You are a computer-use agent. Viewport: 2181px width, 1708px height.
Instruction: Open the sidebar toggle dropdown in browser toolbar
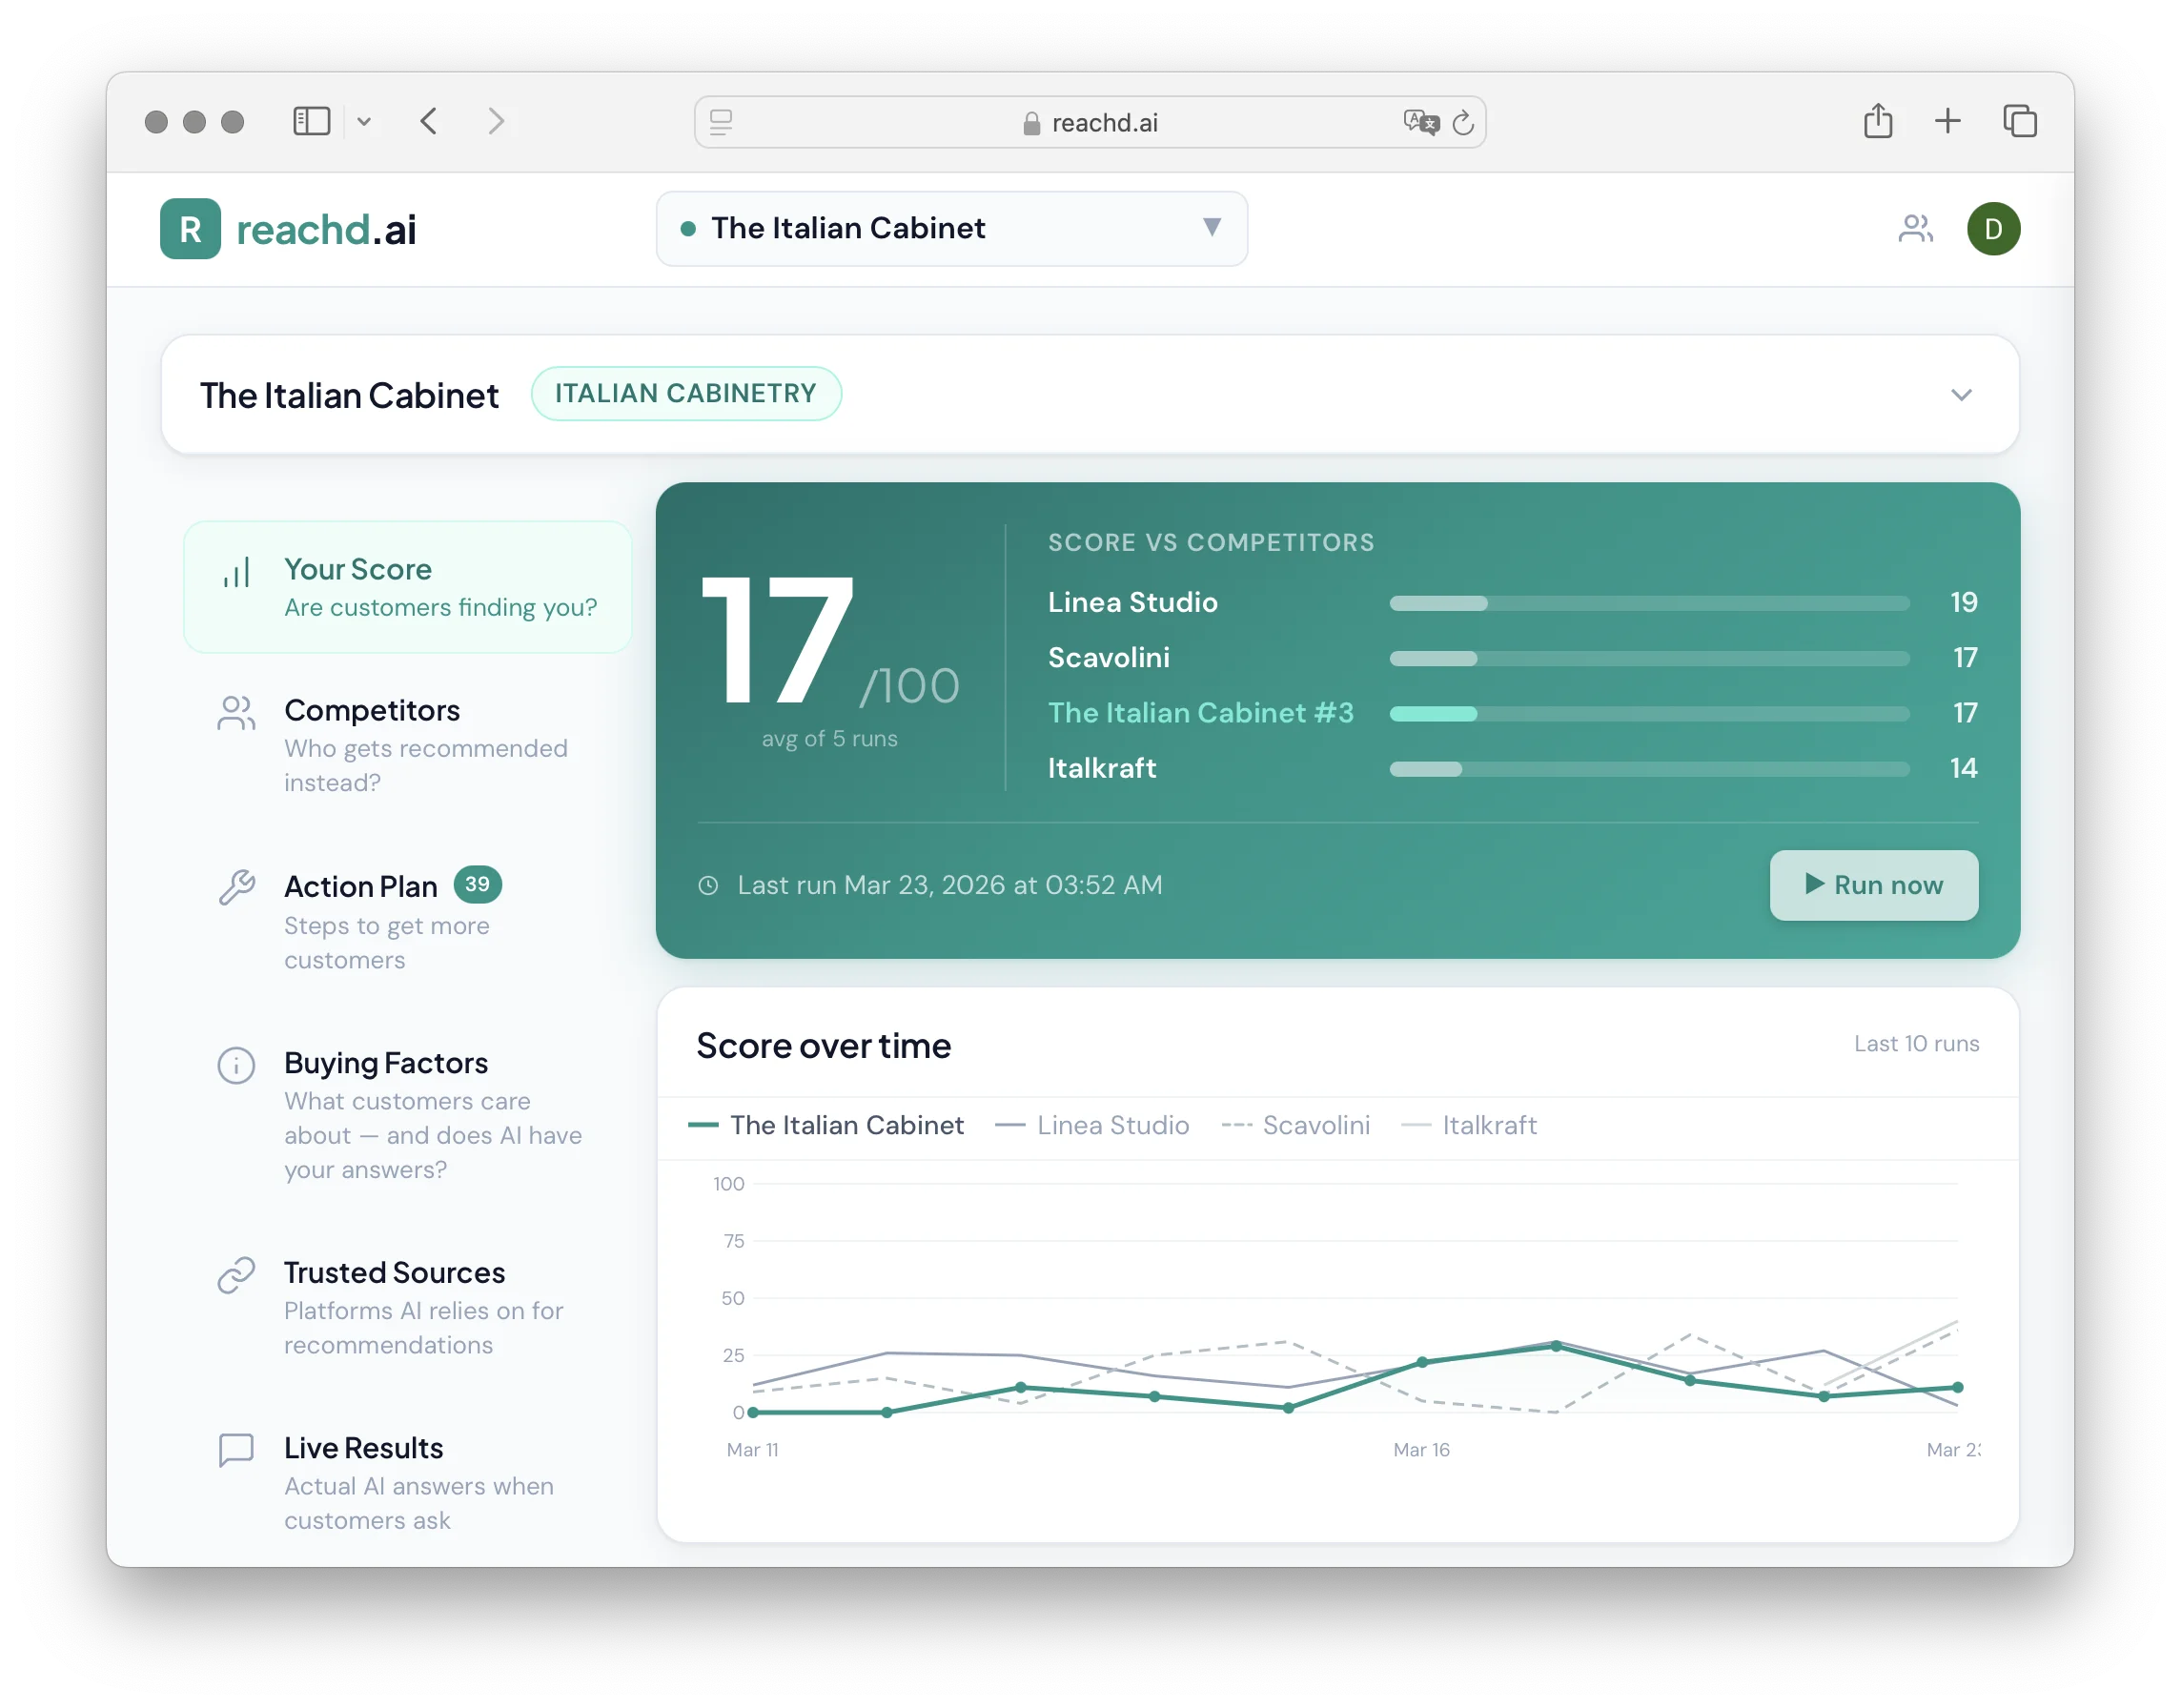click(364, 121)
